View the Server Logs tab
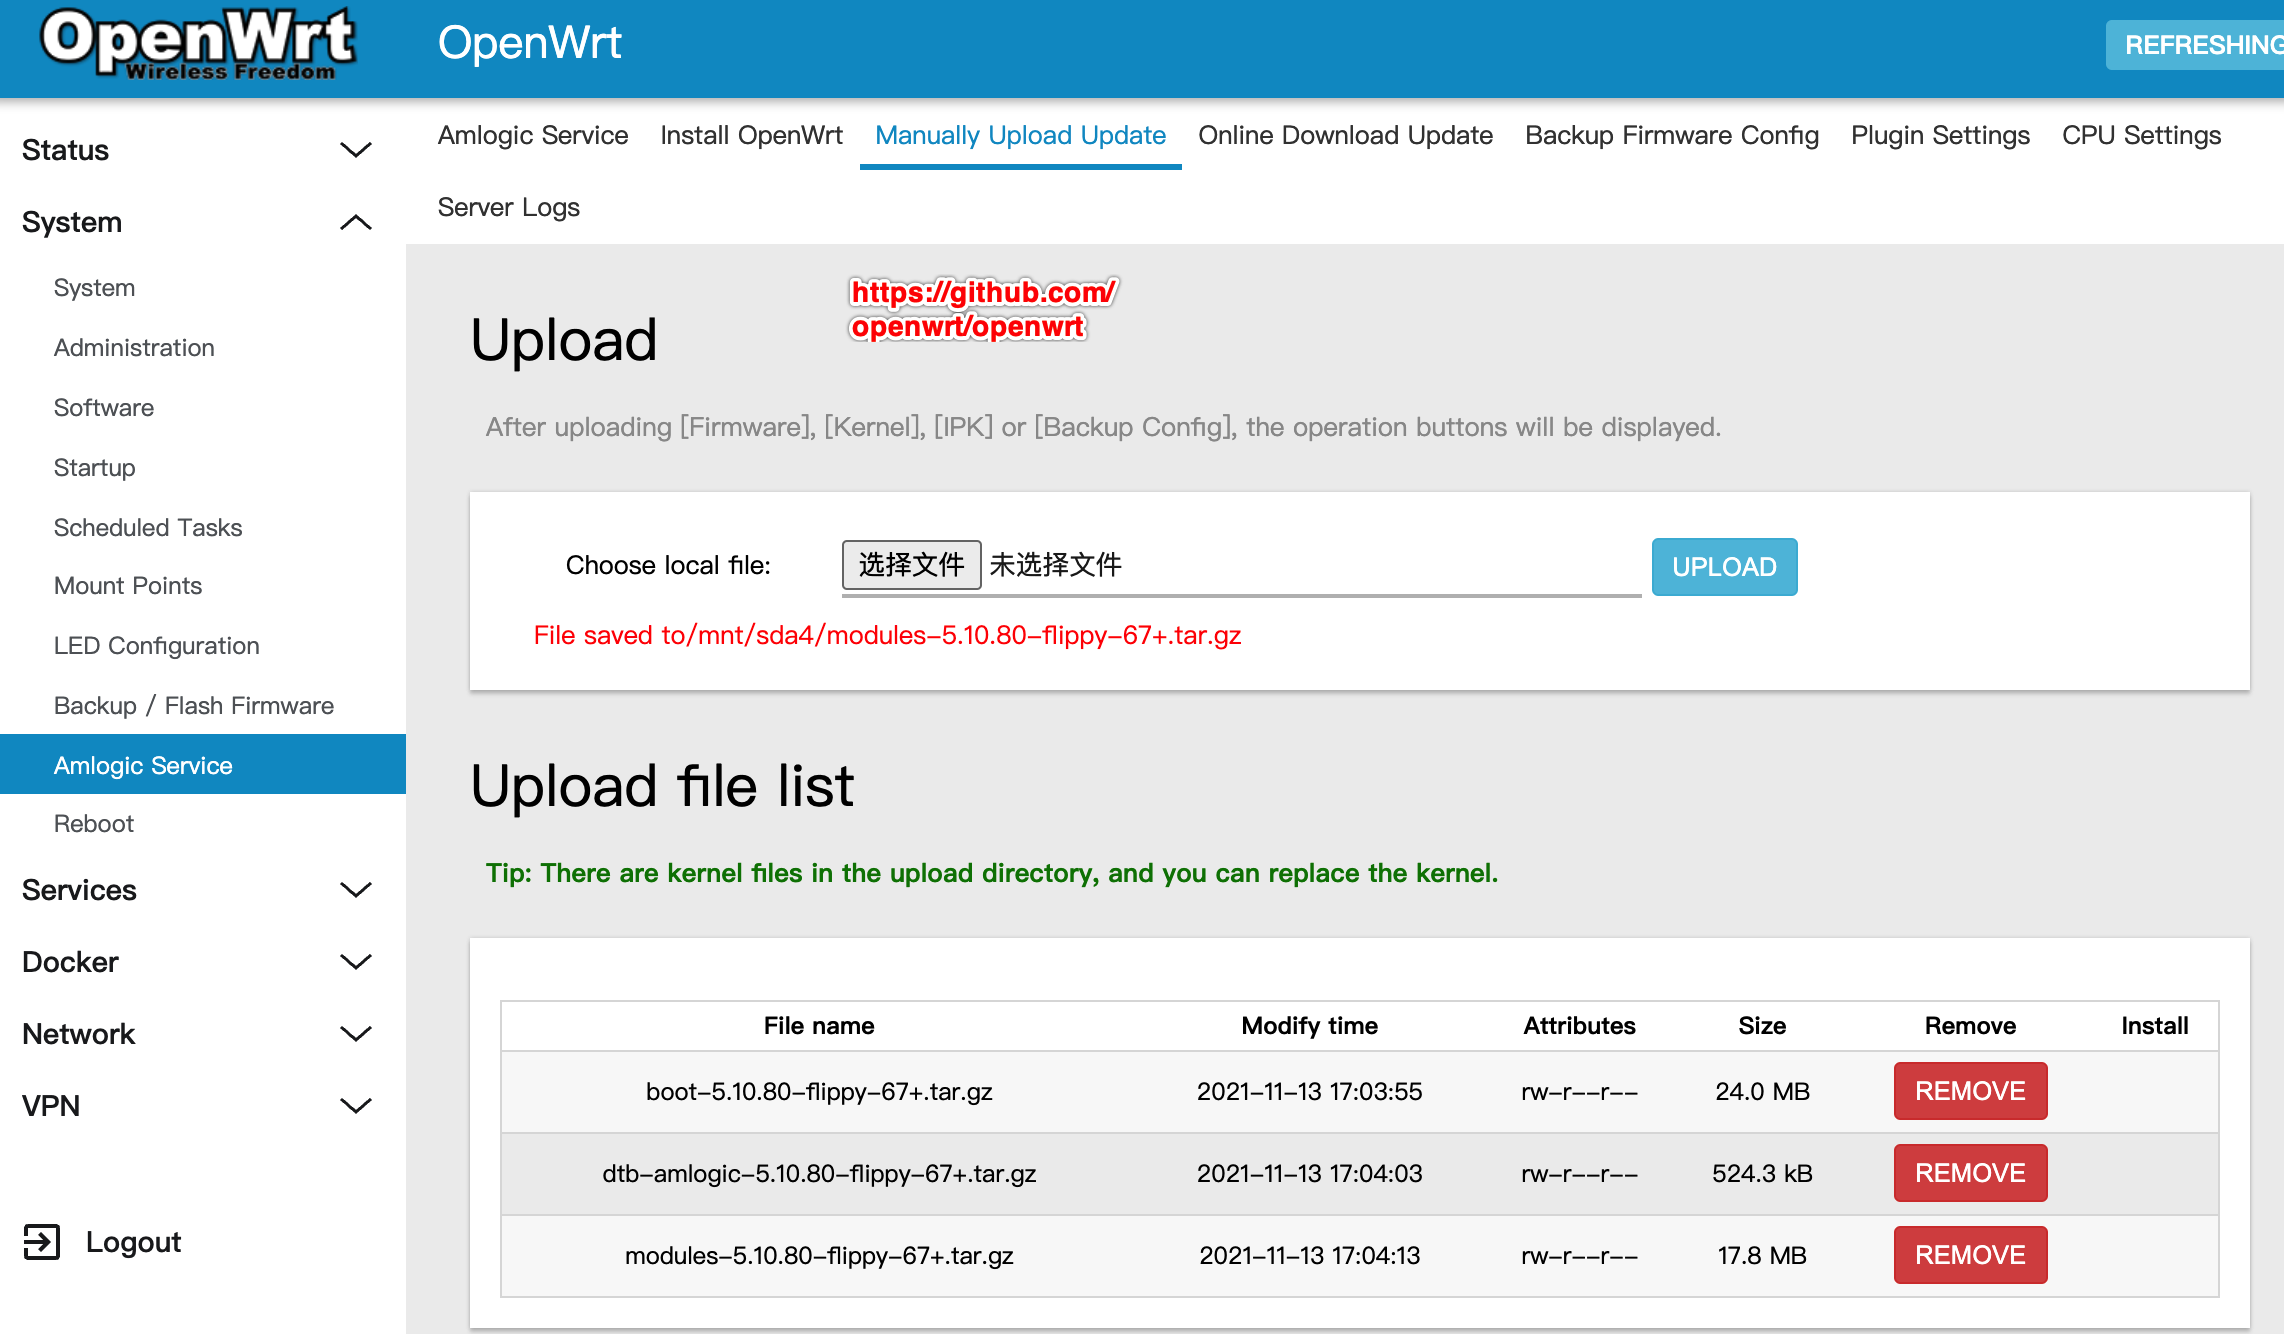Screen dimensions: 2284x1334 click(x=507, y=207)
